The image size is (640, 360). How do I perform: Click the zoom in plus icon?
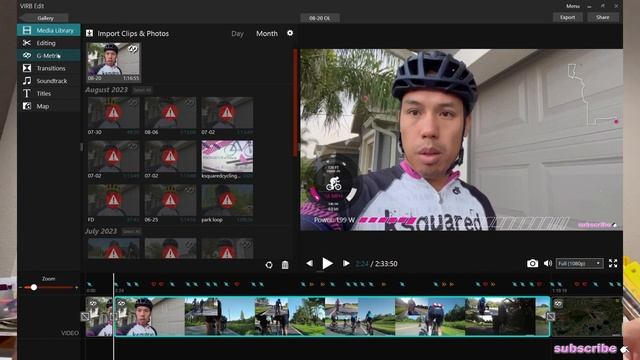[76, 287]
